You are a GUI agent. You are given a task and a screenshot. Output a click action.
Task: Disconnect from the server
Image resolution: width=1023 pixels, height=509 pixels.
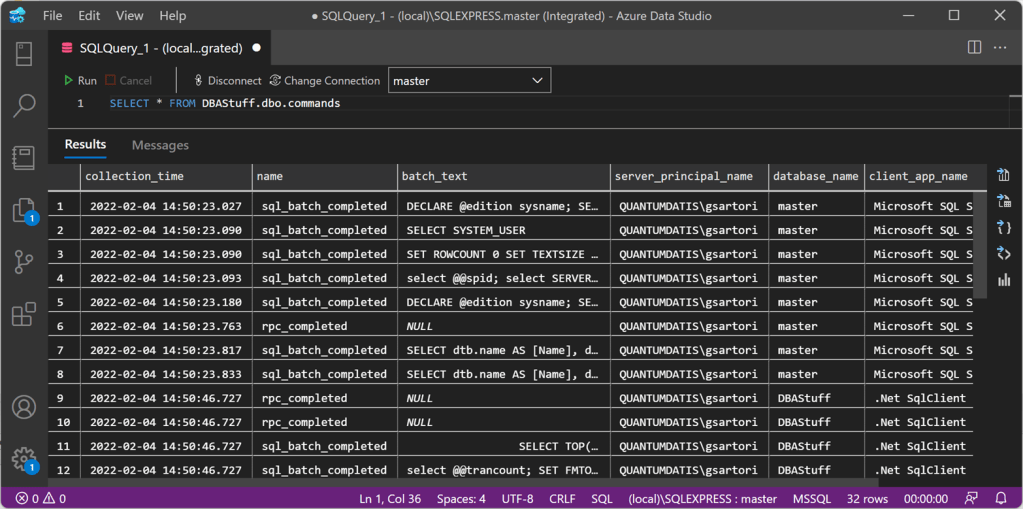click(227, 81)
